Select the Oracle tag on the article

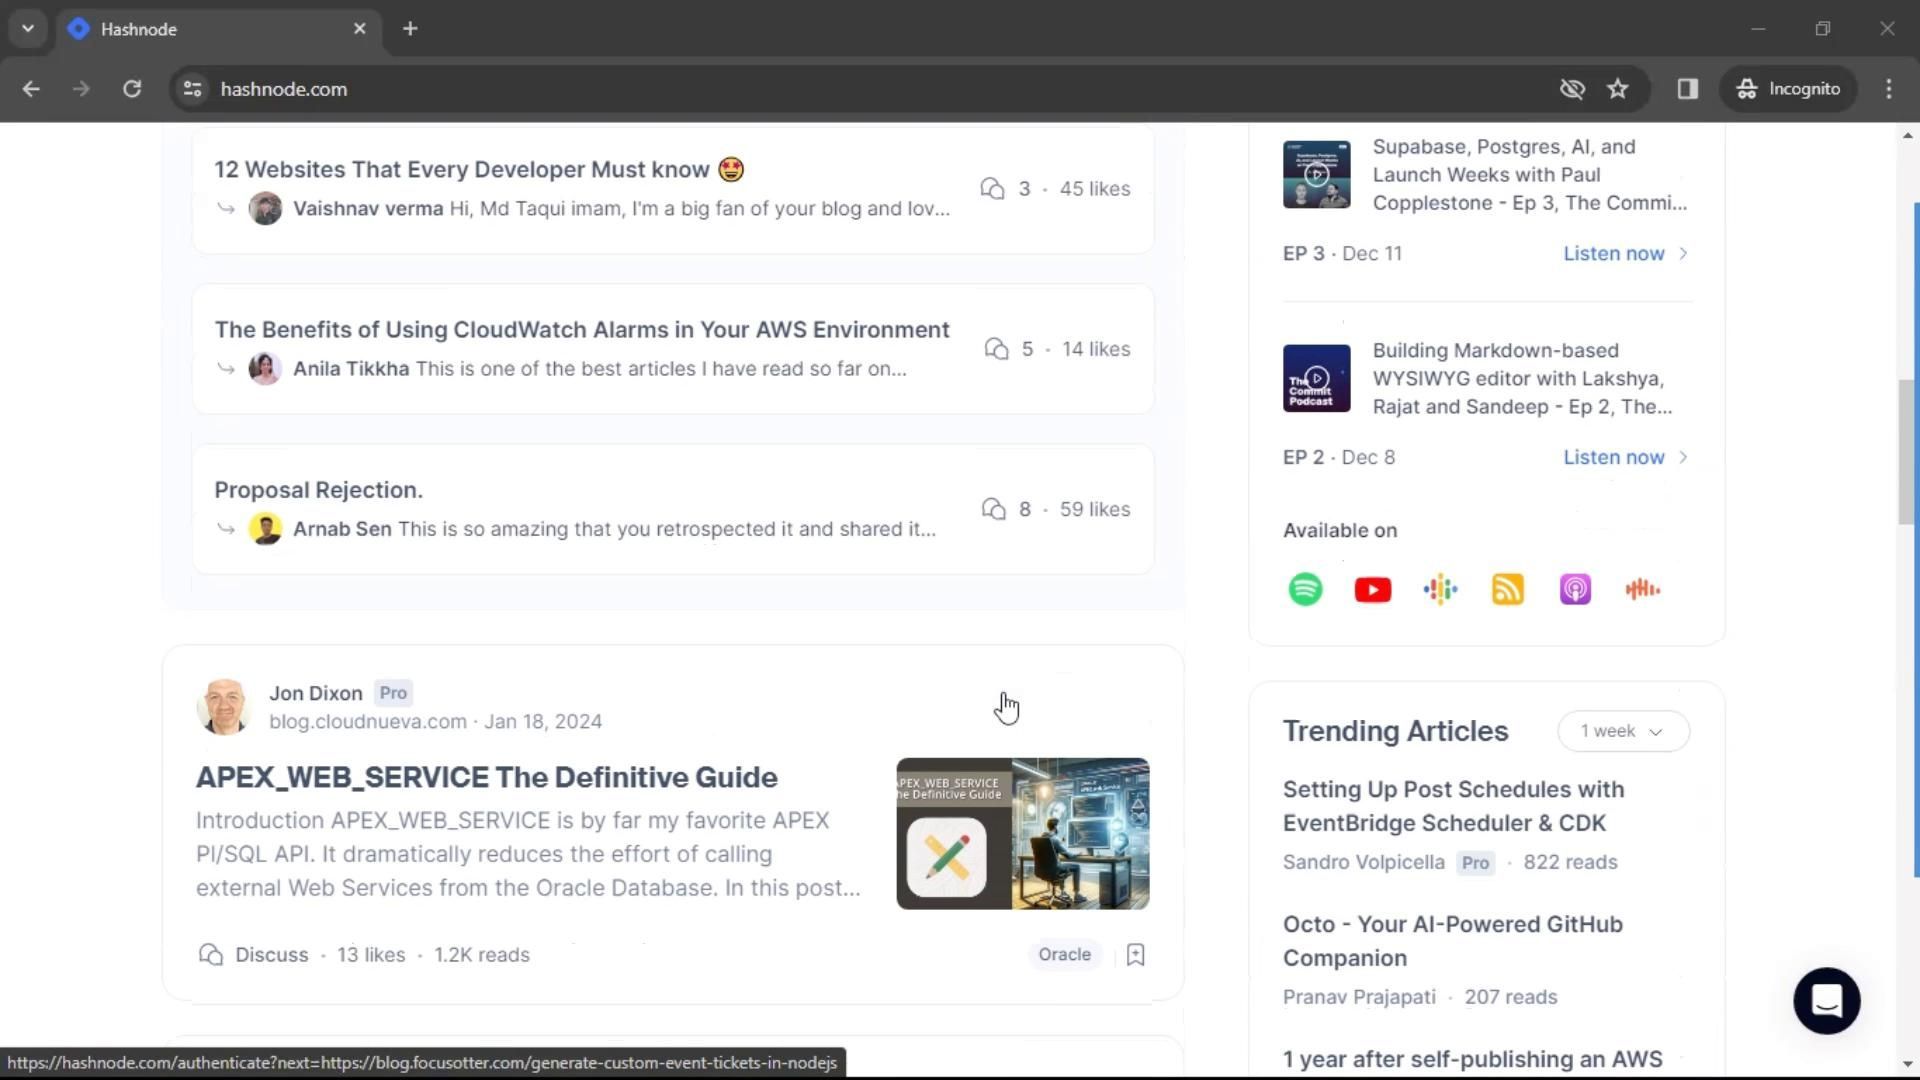pos(1064,954)
